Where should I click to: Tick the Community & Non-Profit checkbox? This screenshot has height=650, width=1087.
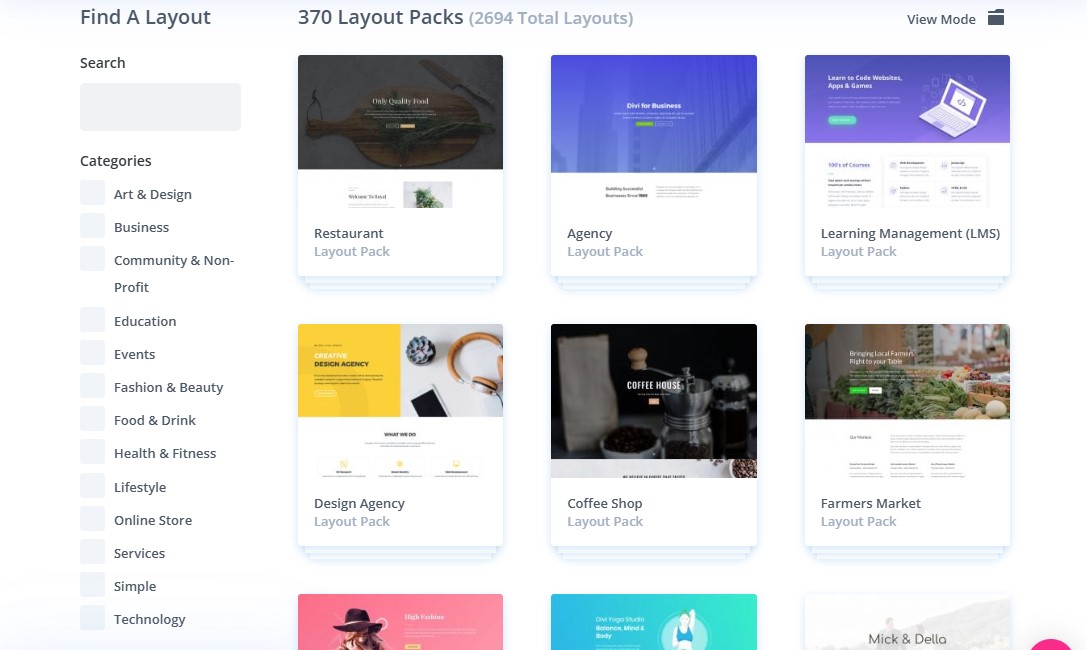pos(92,259)
